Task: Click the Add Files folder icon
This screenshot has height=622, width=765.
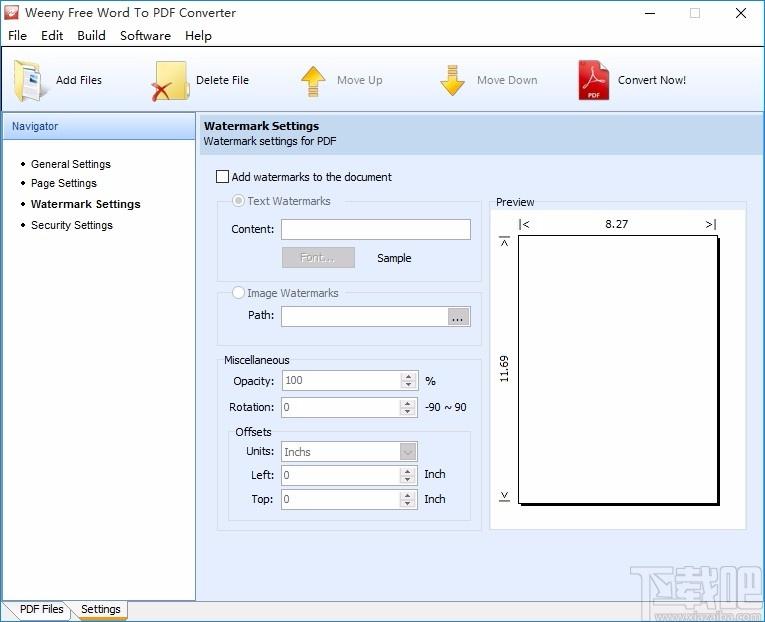Action: (x=29, y=80)
